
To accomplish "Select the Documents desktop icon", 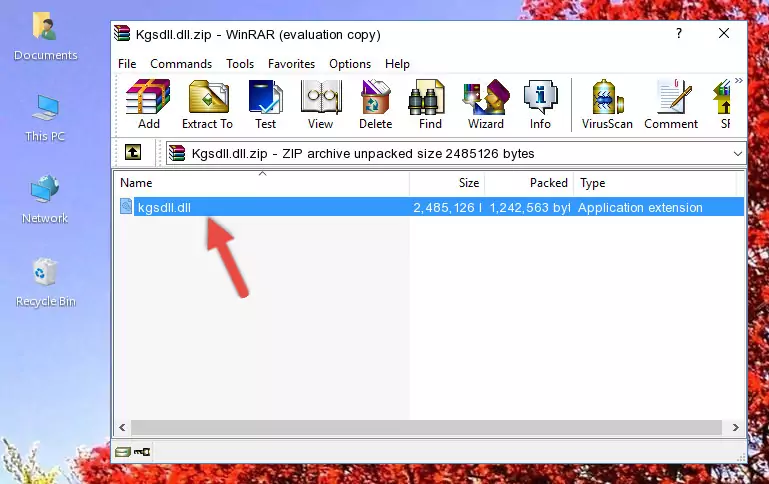I will click(x=45, y=37).
